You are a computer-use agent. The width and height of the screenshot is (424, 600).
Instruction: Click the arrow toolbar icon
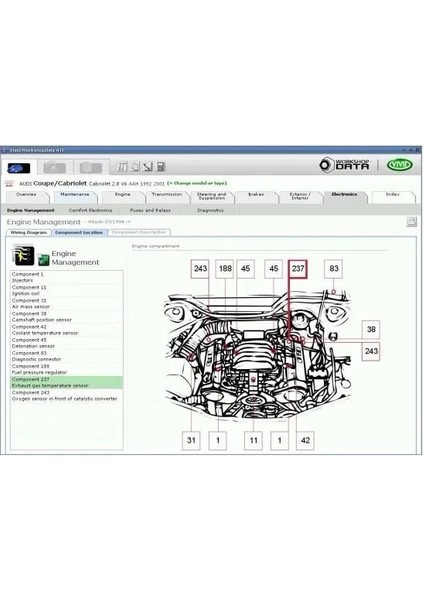tap(148, 166)
